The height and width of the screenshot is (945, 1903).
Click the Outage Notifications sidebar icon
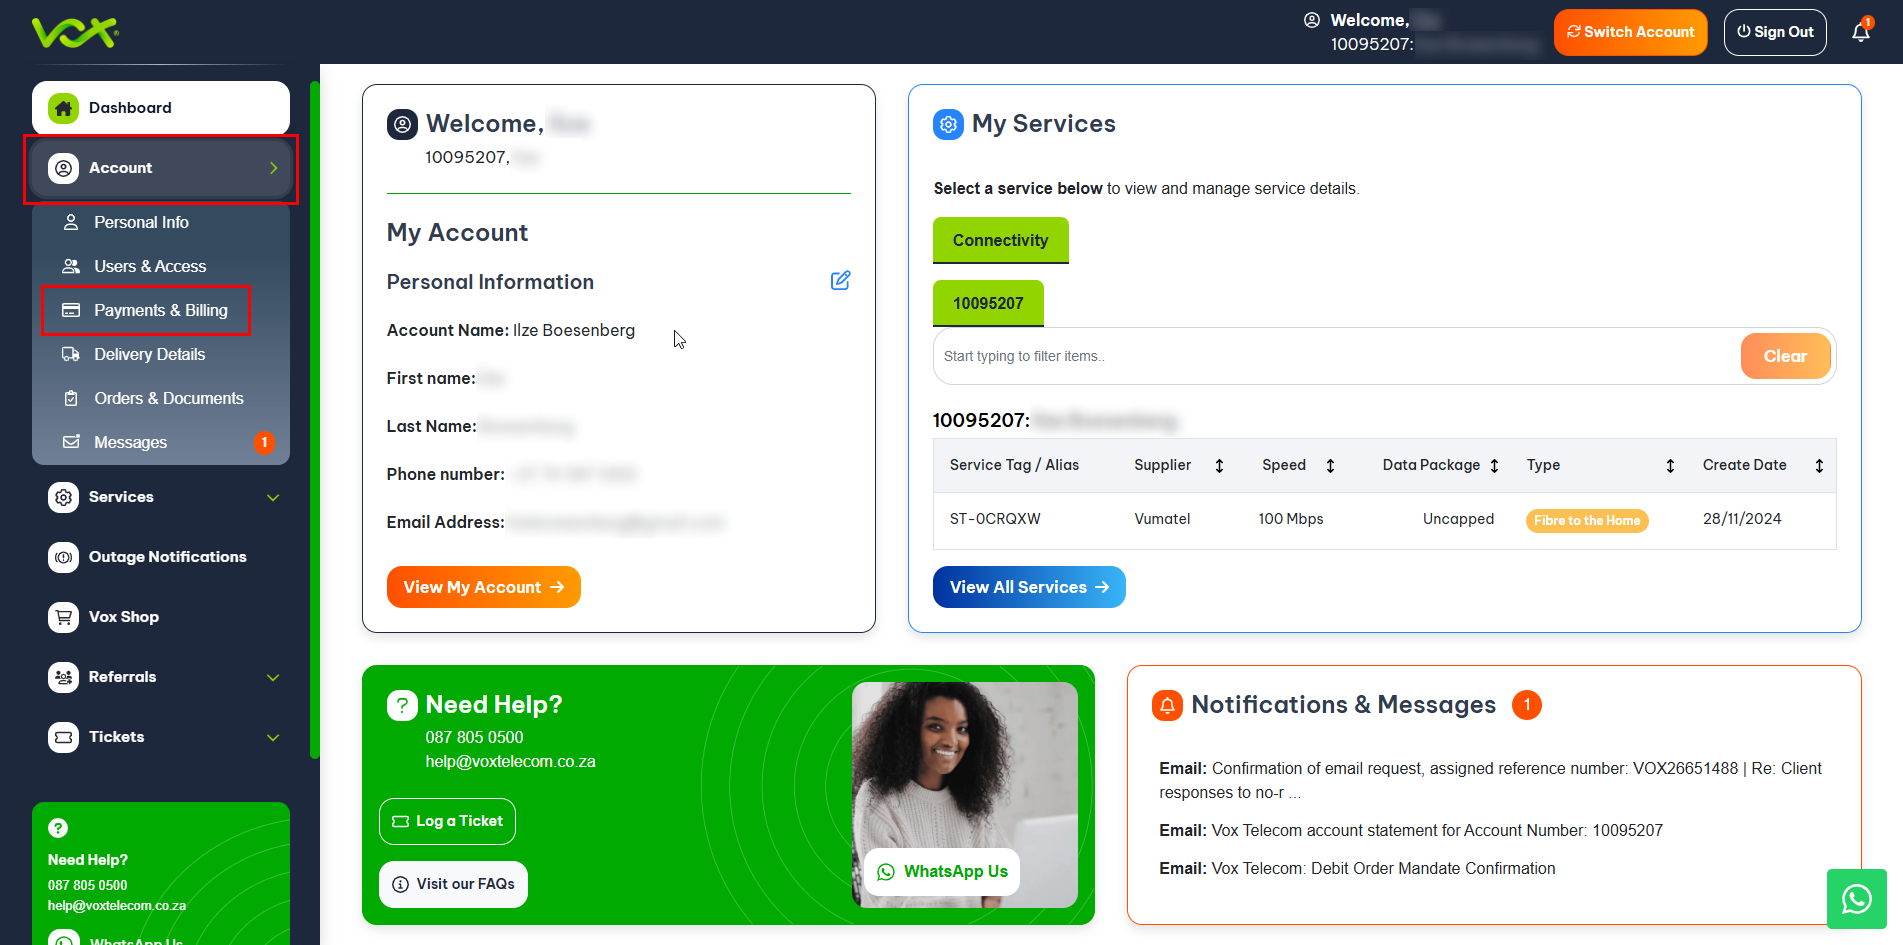(x=64, y=557)
